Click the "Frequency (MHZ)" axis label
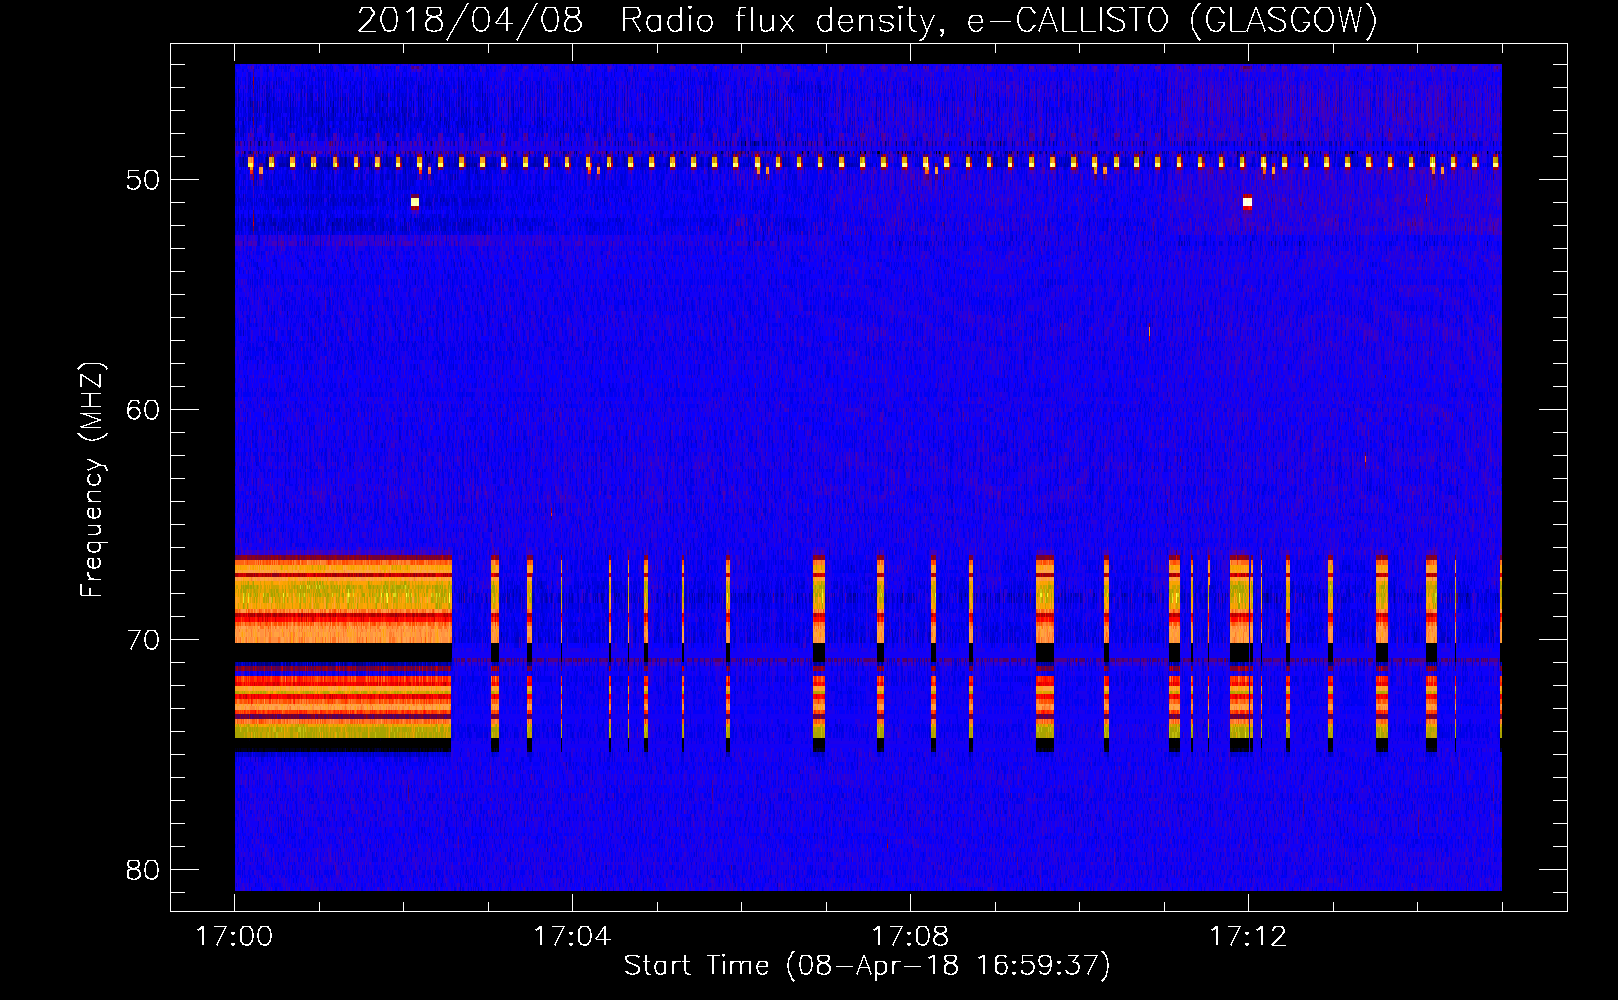This screenshot has height=1000, width=1618. (92, 480)
